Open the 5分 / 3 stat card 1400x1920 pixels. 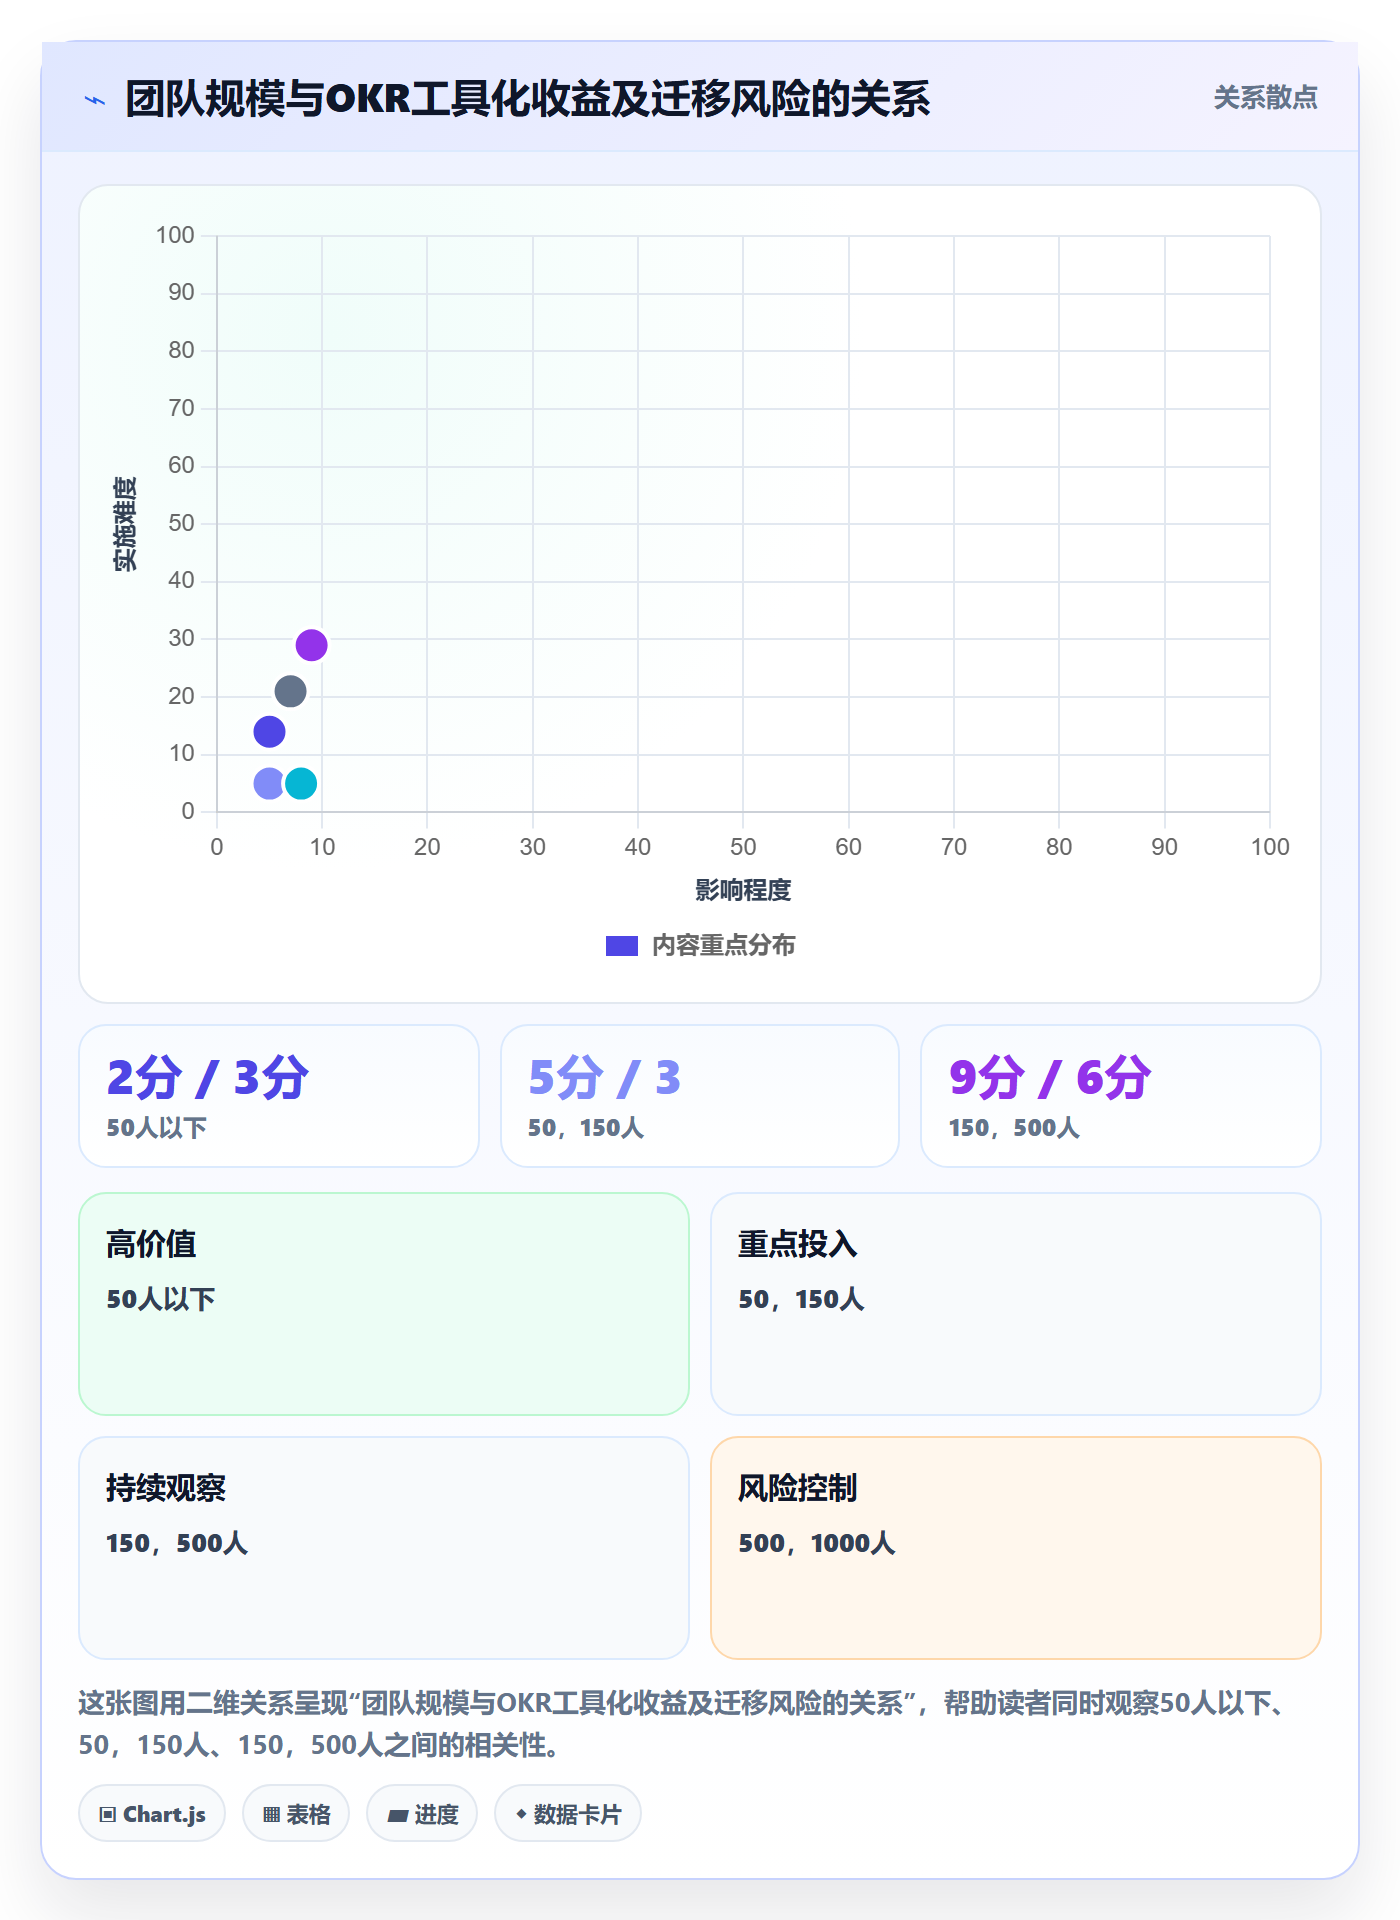point(700,1096)
